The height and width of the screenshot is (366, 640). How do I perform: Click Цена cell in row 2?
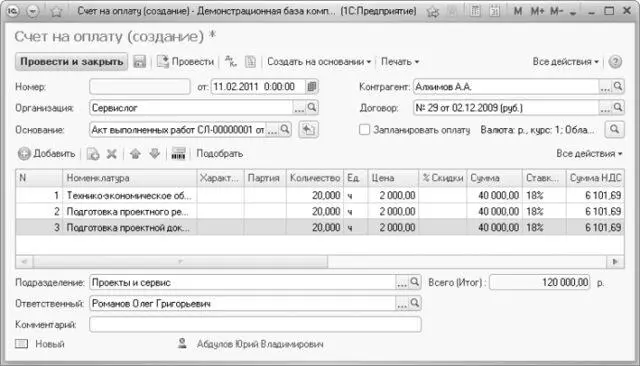tap(393, 211)
